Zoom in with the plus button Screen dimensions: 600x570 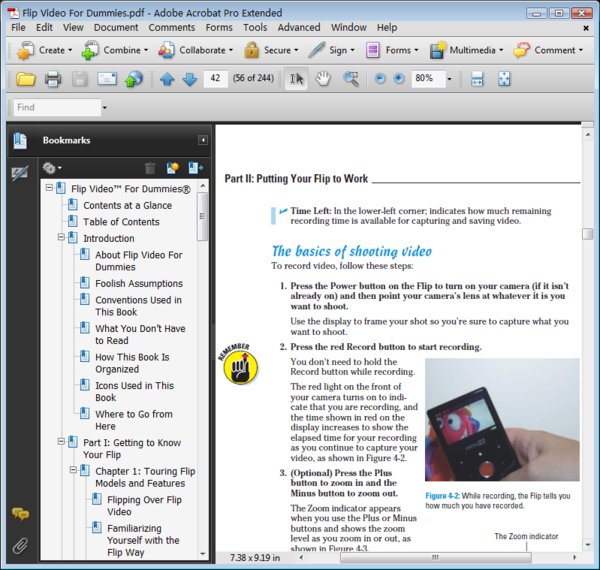[399, 79]
